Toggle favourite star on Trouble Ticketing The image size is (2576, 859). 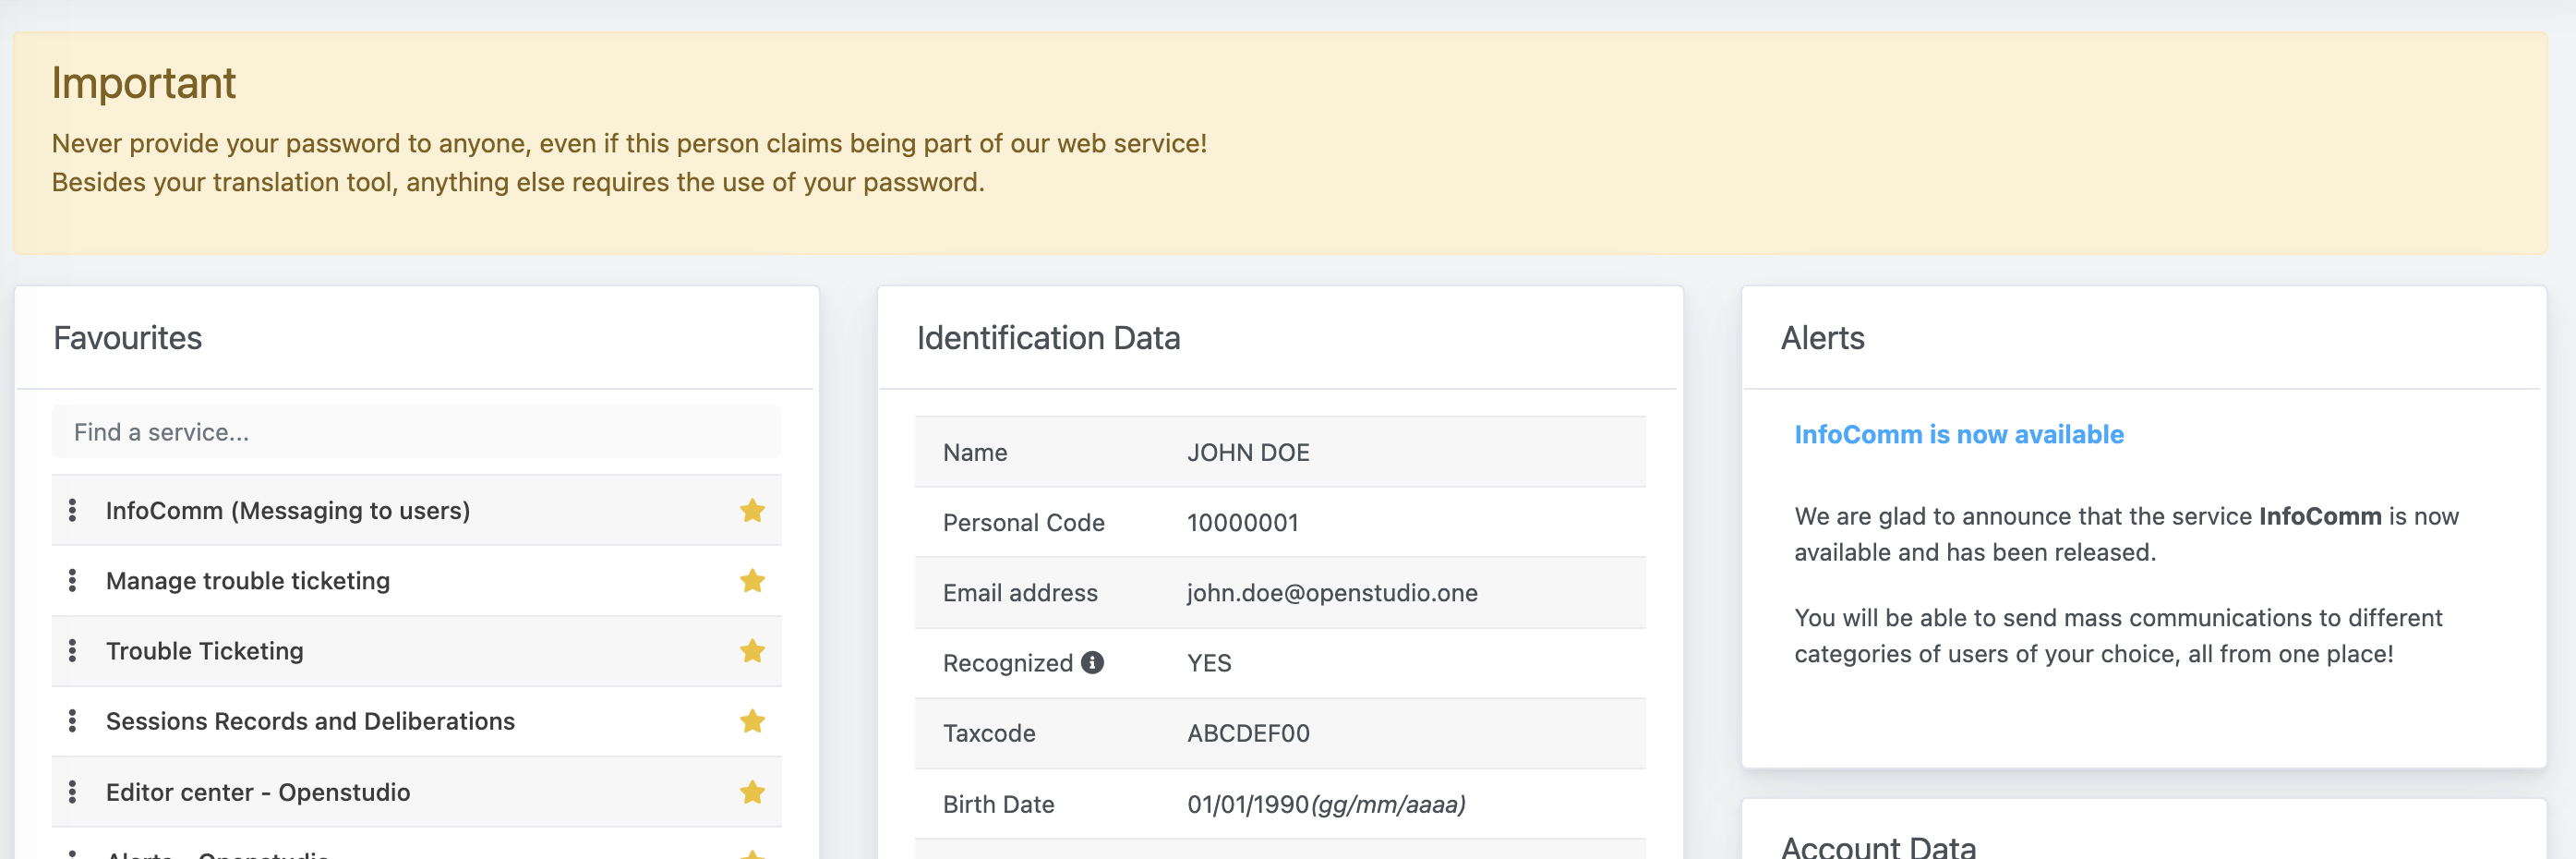752,651
